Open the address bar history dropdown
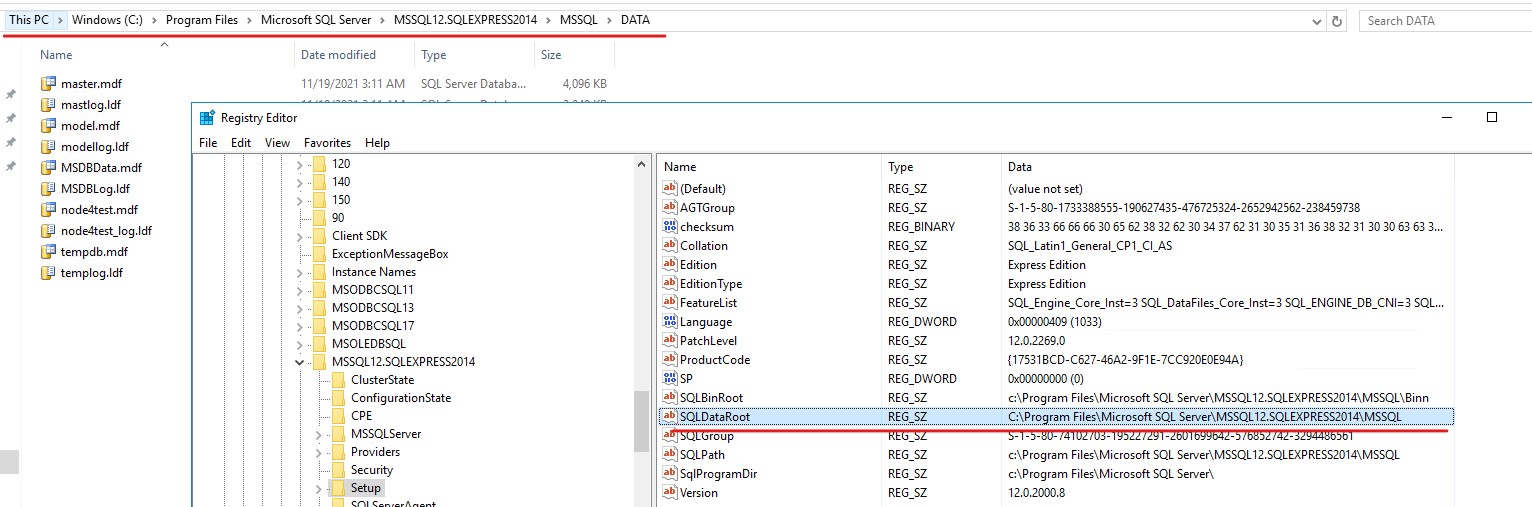Viewport: 1532px width, 507px height. 1317,21
